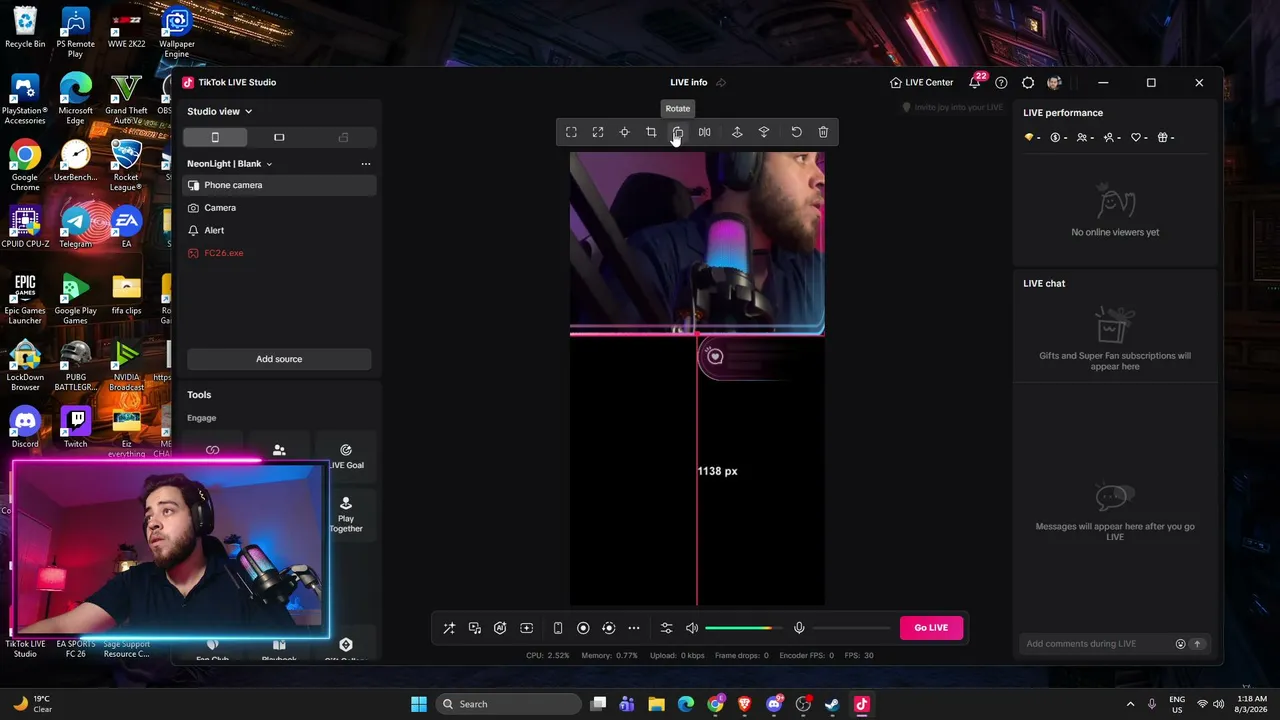The image size is (1280, 720).
Task: Expand the diamonds stat in LIVE performance
Action: pyautogui.click(x=1032, y=138)
